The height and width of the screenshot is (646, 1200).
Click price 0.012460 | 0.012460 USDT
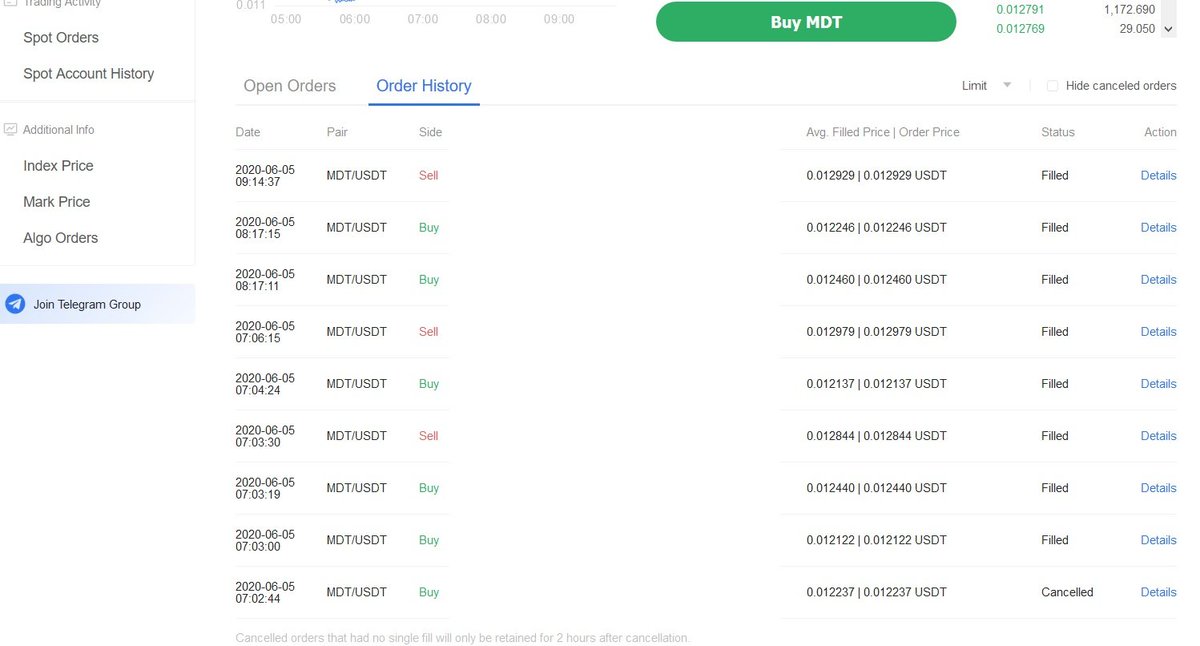pos(876,280)
